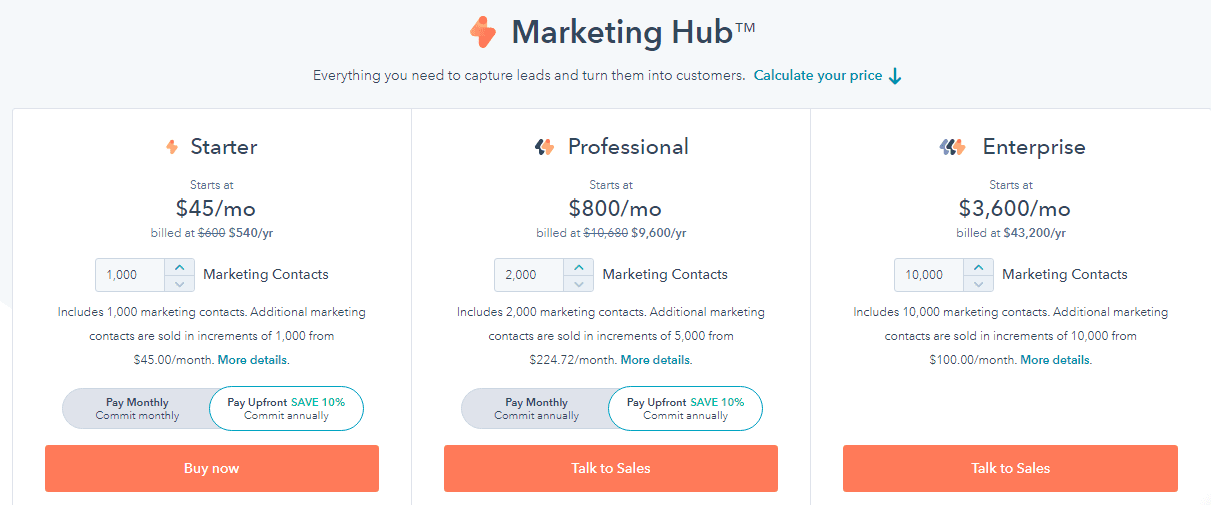Click the Enterprise marketing contacts input field
This screenshot has width=1211, height=505.
tap(929, 275)
